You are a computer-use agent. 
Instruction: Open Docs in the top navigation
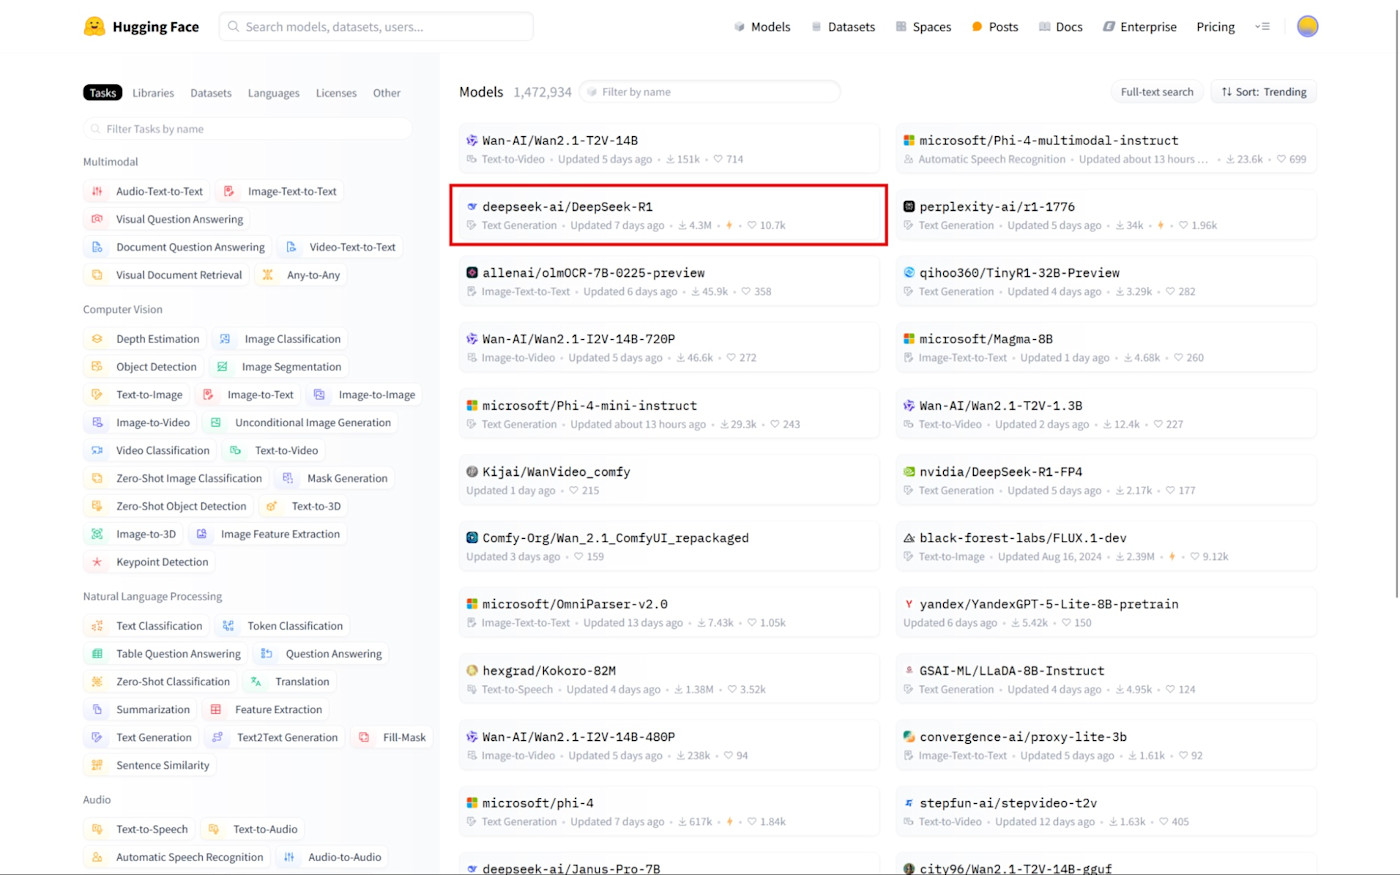click(x=1060, y=27)
